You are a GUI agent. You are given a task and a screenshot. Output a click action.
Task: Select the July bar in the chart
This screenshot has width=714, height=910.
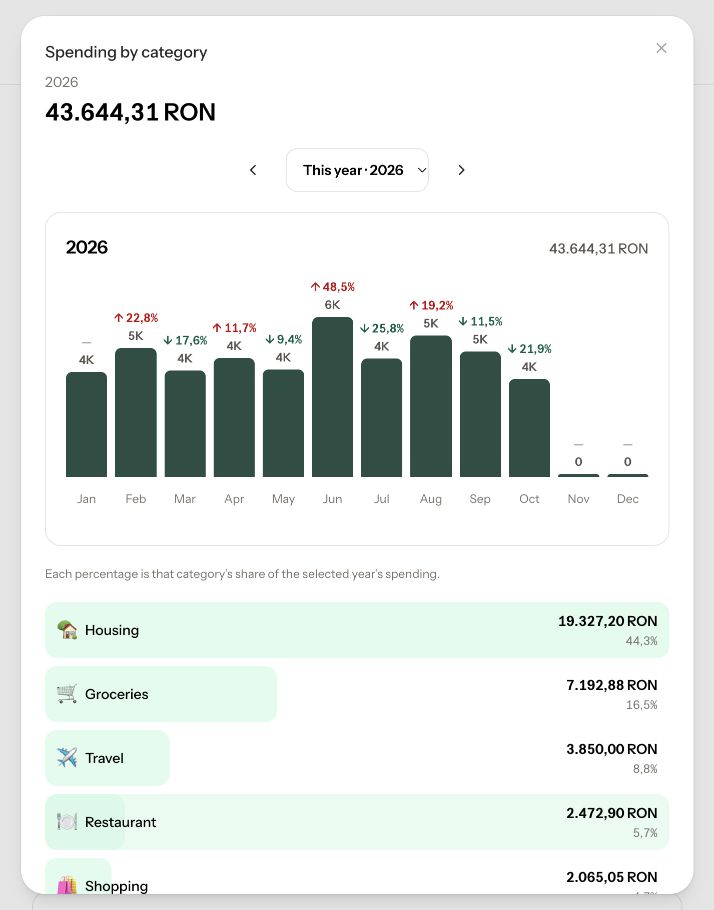381,418
